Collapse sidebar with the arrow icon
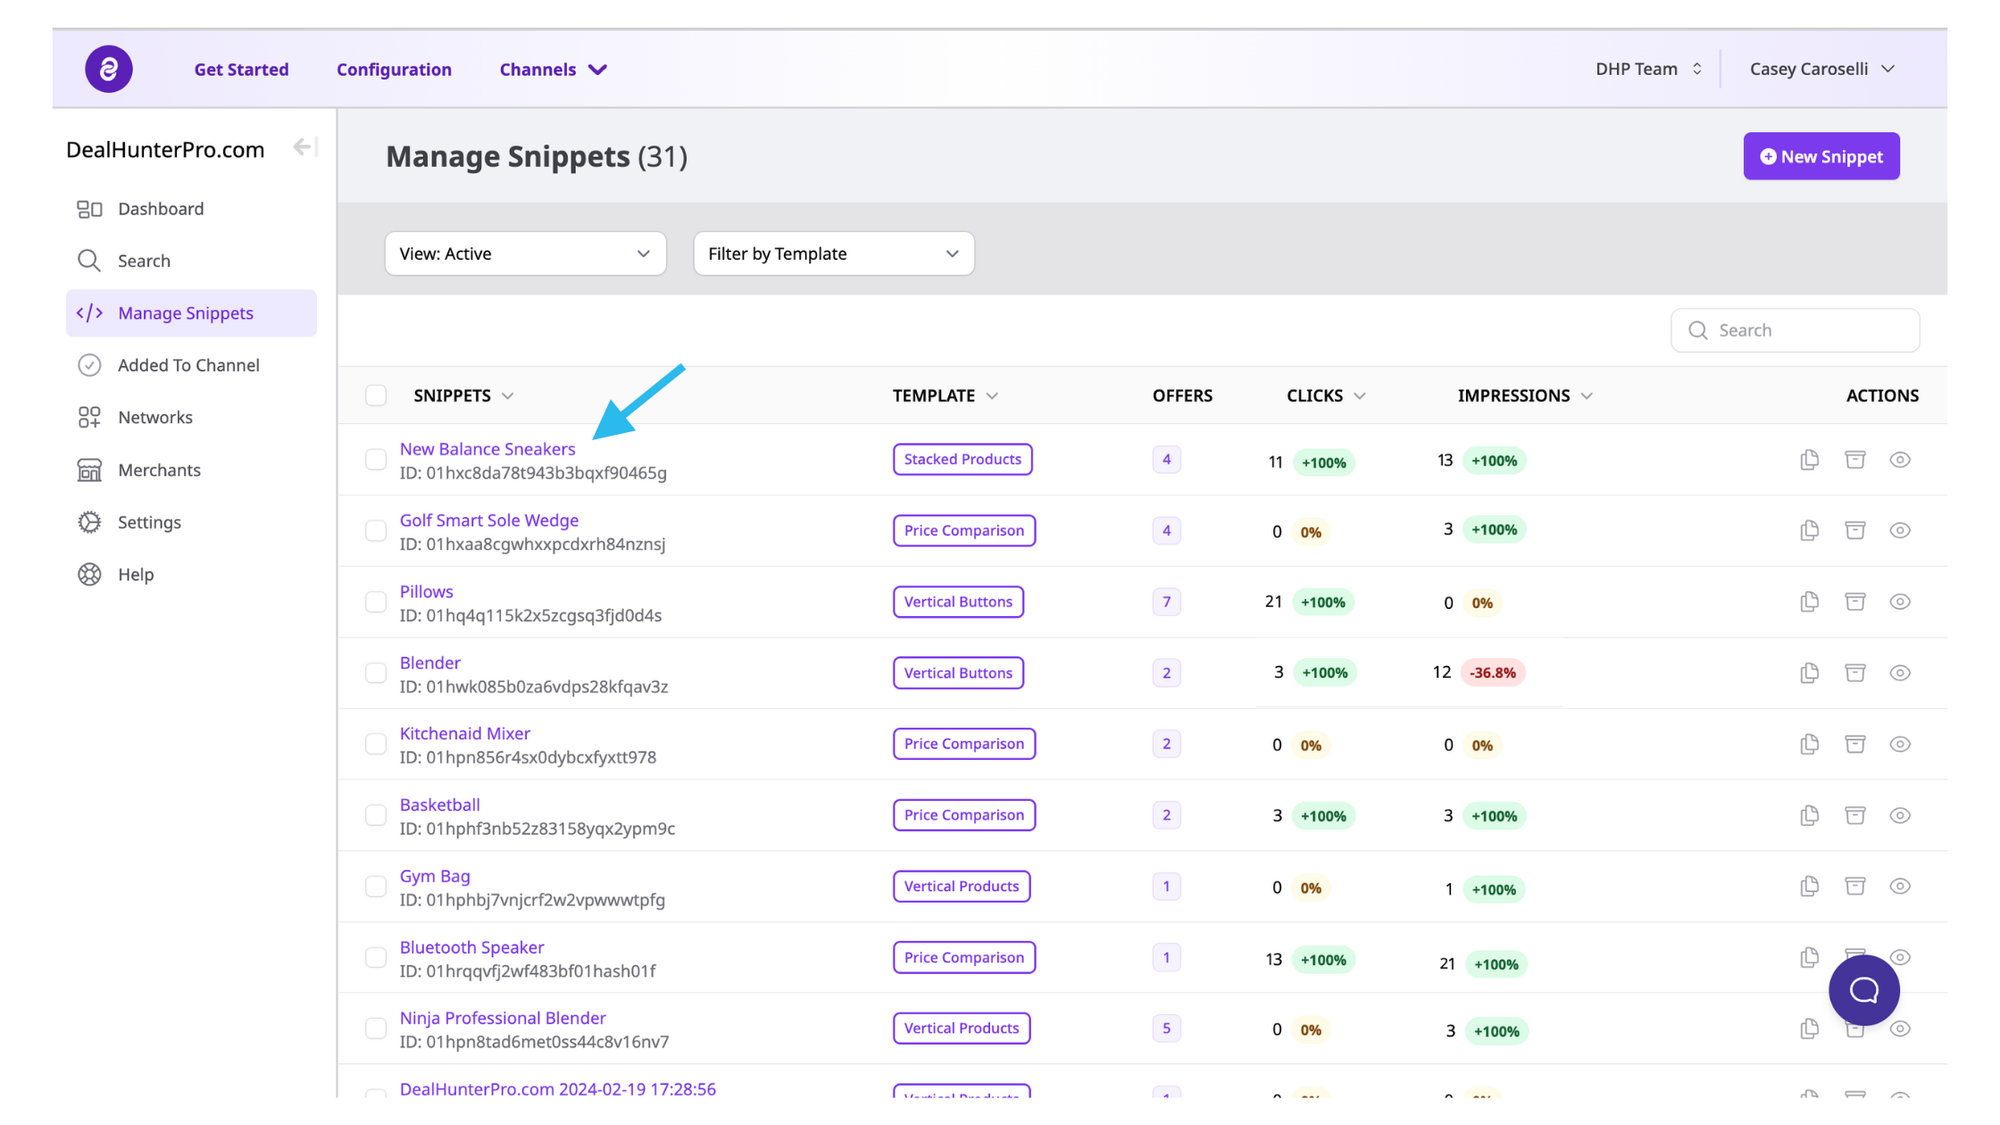Screen dimensions: 2000x1125 point(304,148)
